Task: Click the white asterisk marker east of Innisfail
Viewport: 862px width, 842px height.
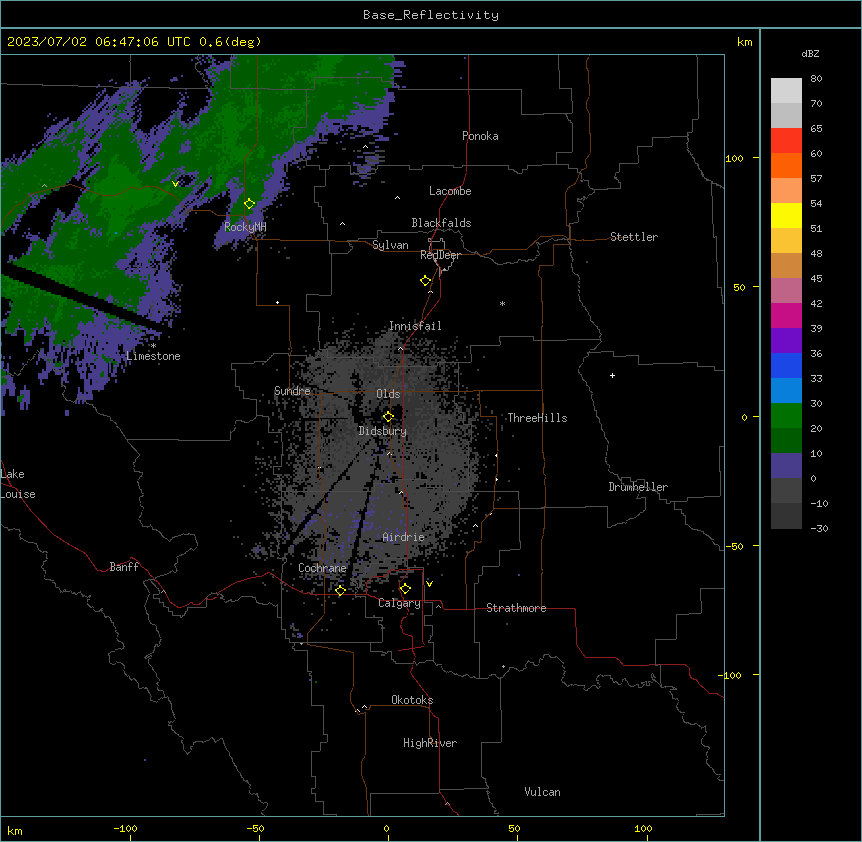Action: coord(502,304)
